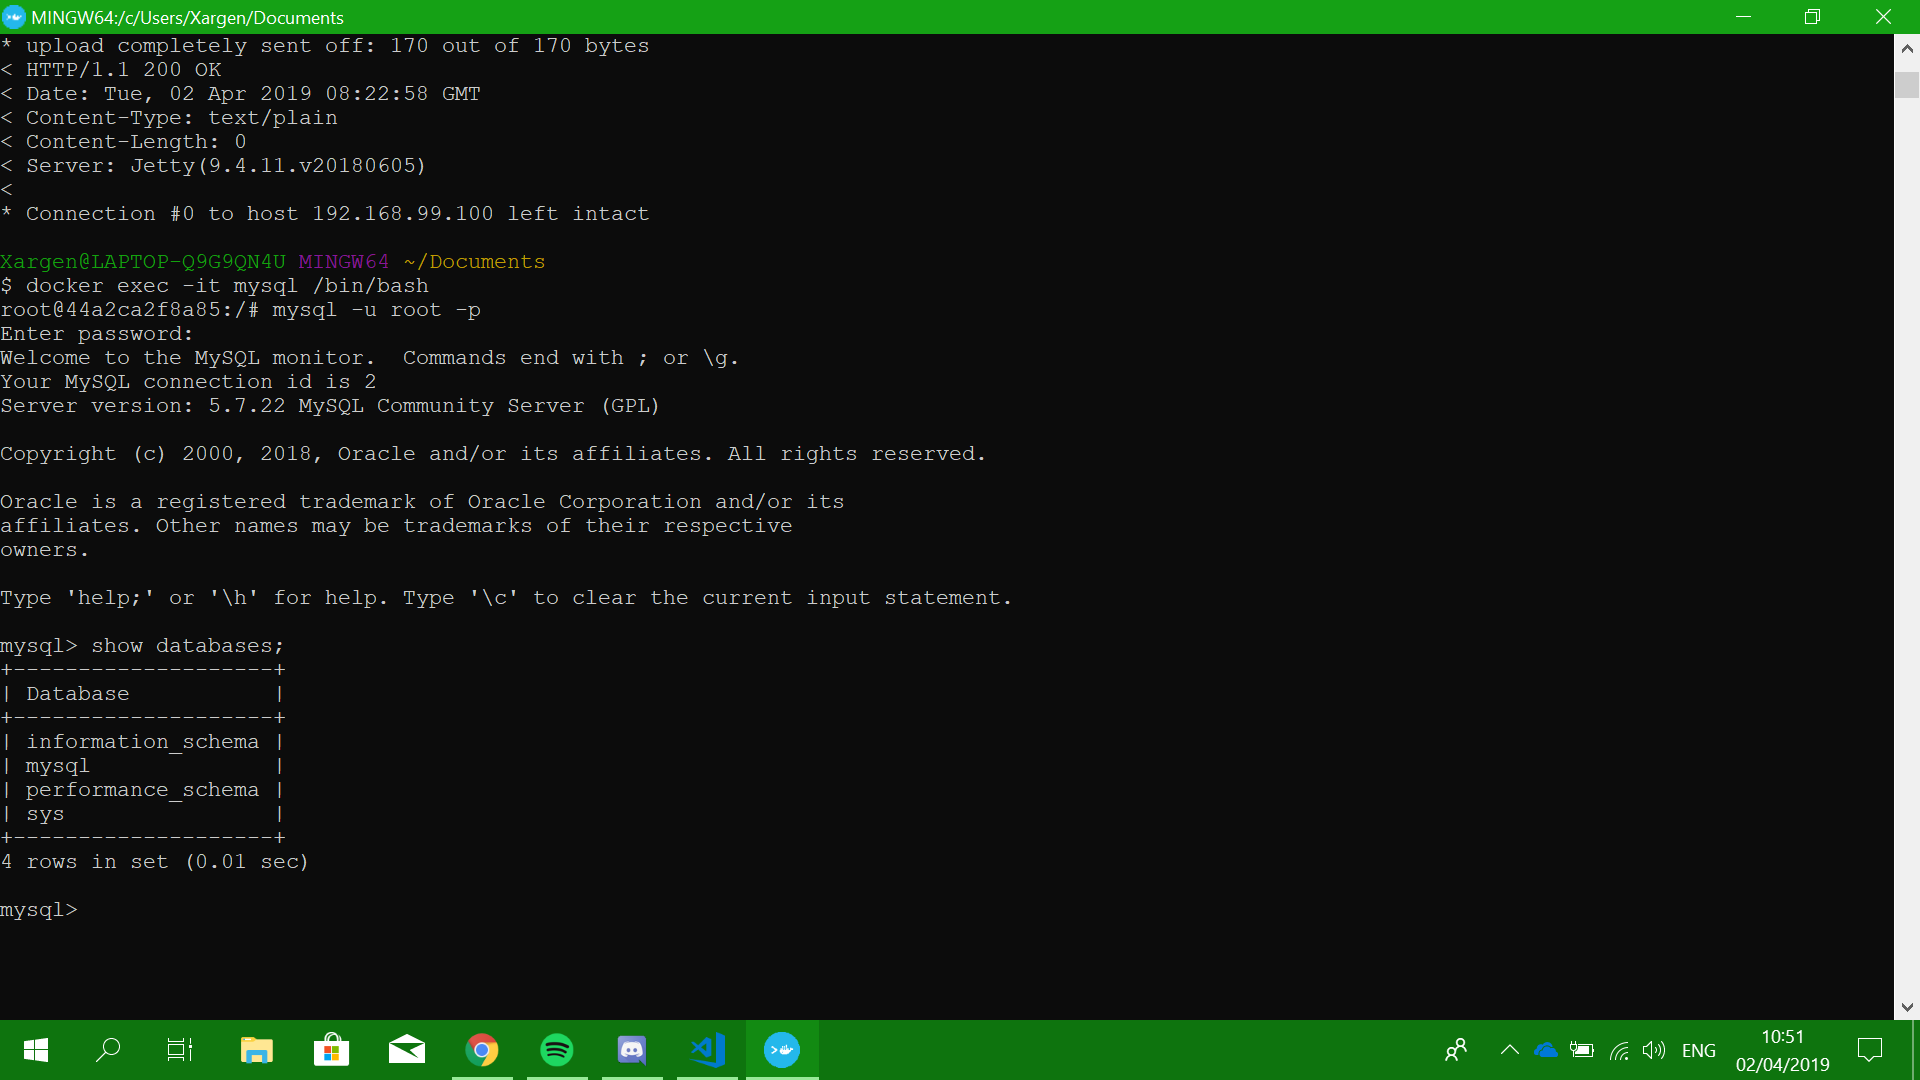This screenshot has width=1920, height=1080.
Task: Open taskbar Search
Action: [108, 1050]
